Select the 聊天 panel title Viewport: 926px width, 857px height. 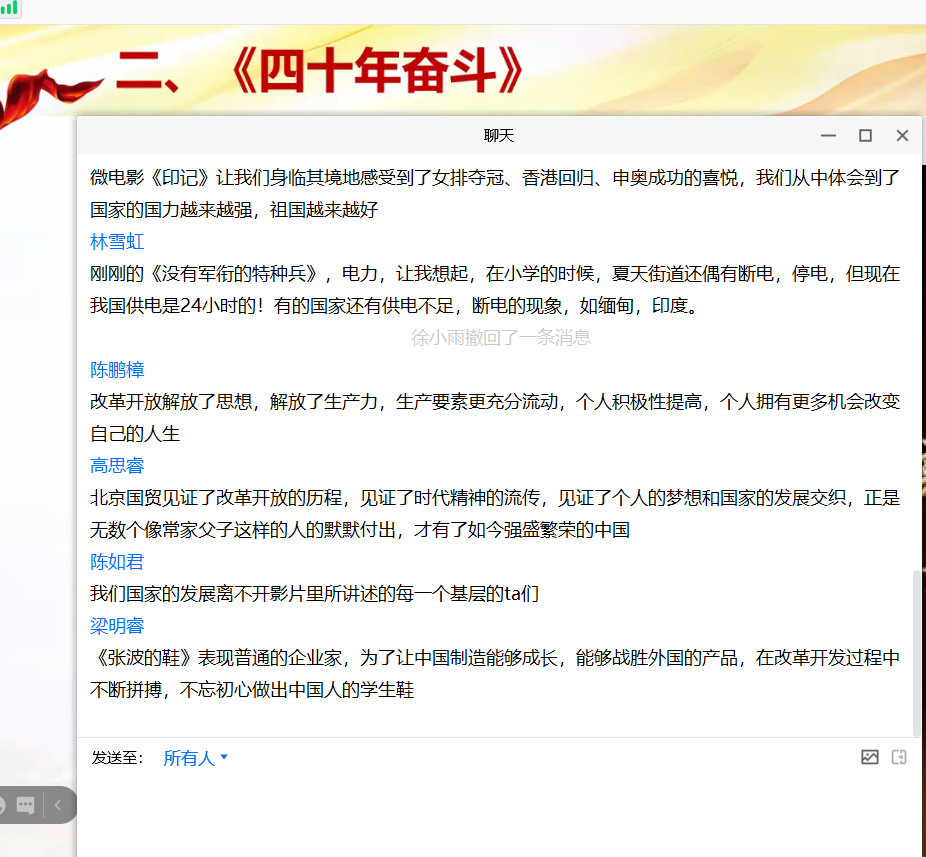pos(497,135)
